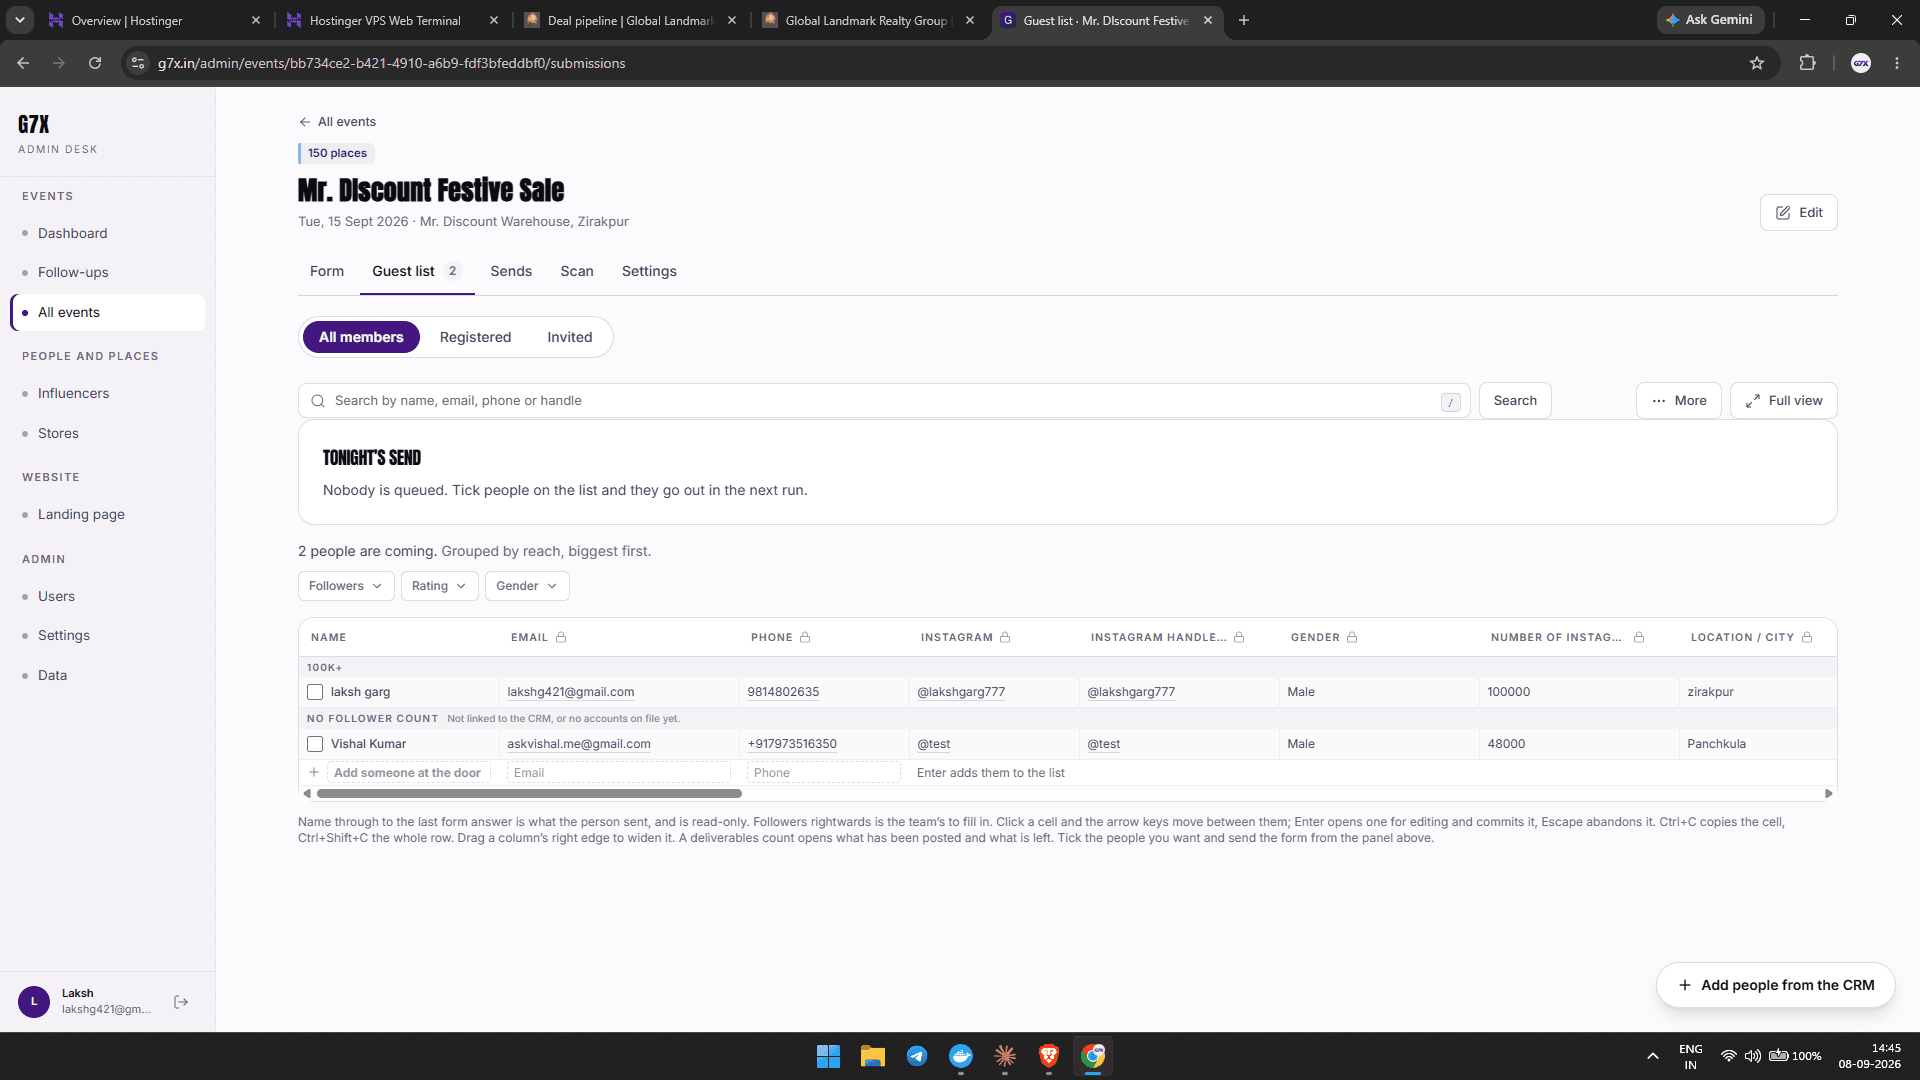
Task: Reload the page in the browser
Action: [x=95, y=63]
